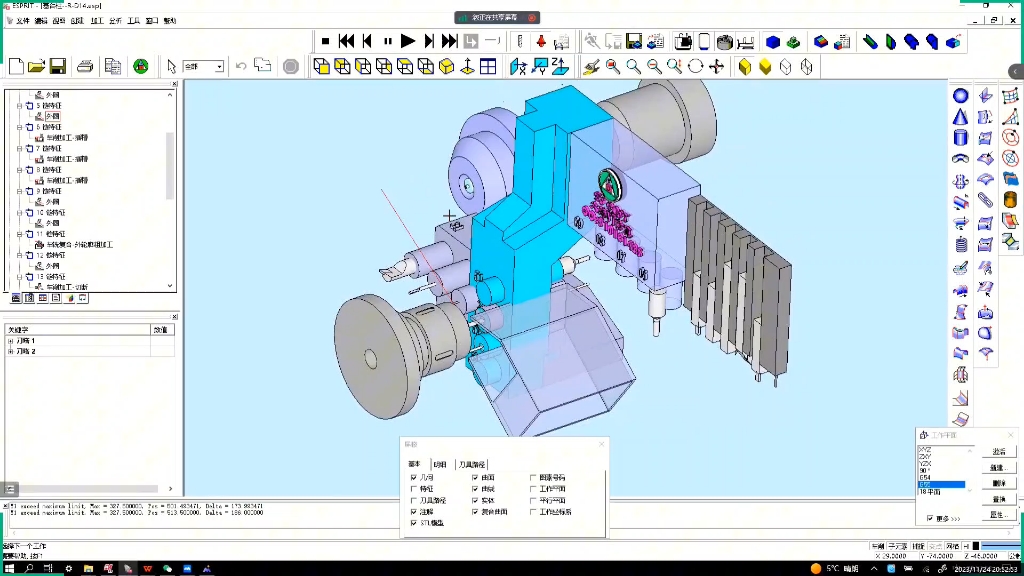Collapse the 9 feature tree node

[x=20, y=191]
